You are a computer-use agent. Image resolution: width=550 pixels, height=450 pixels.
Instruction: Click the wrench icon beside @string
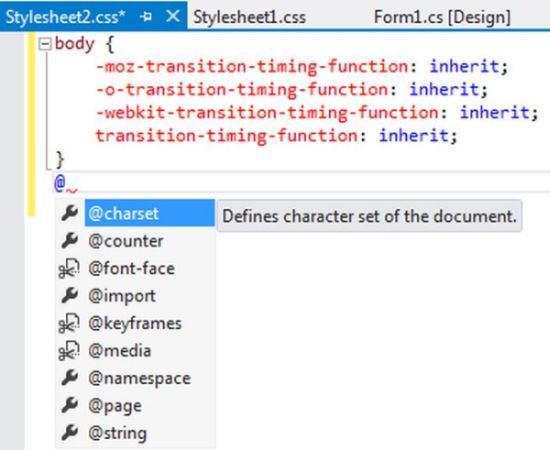point(69,432)
